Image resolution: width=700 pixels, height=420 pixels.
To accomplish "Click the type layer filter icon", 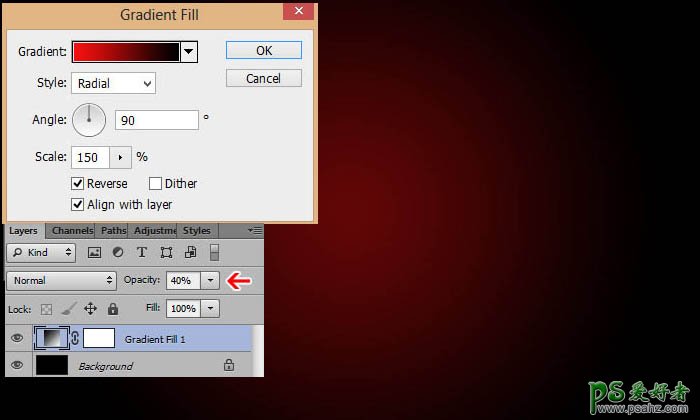I will [142, 253].
